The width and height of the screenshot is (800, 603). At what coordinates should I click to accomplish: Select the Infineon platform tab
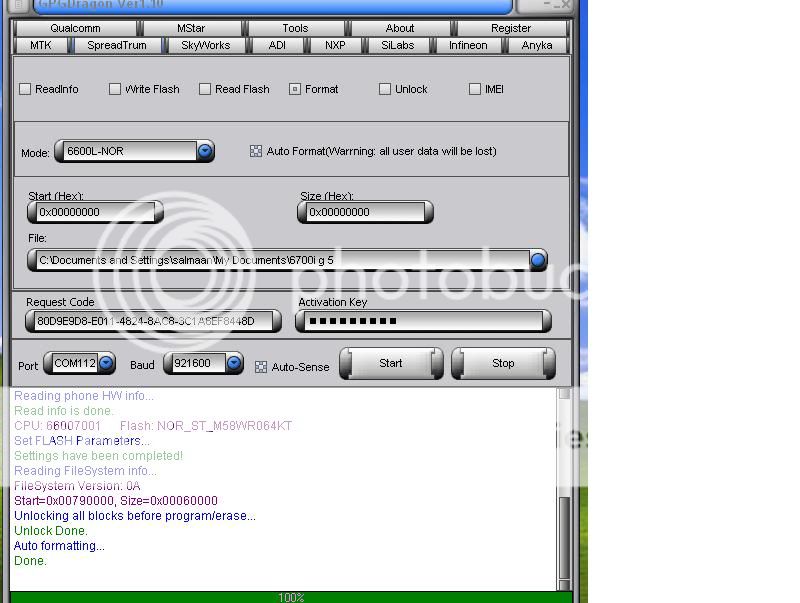click(468, 45)
